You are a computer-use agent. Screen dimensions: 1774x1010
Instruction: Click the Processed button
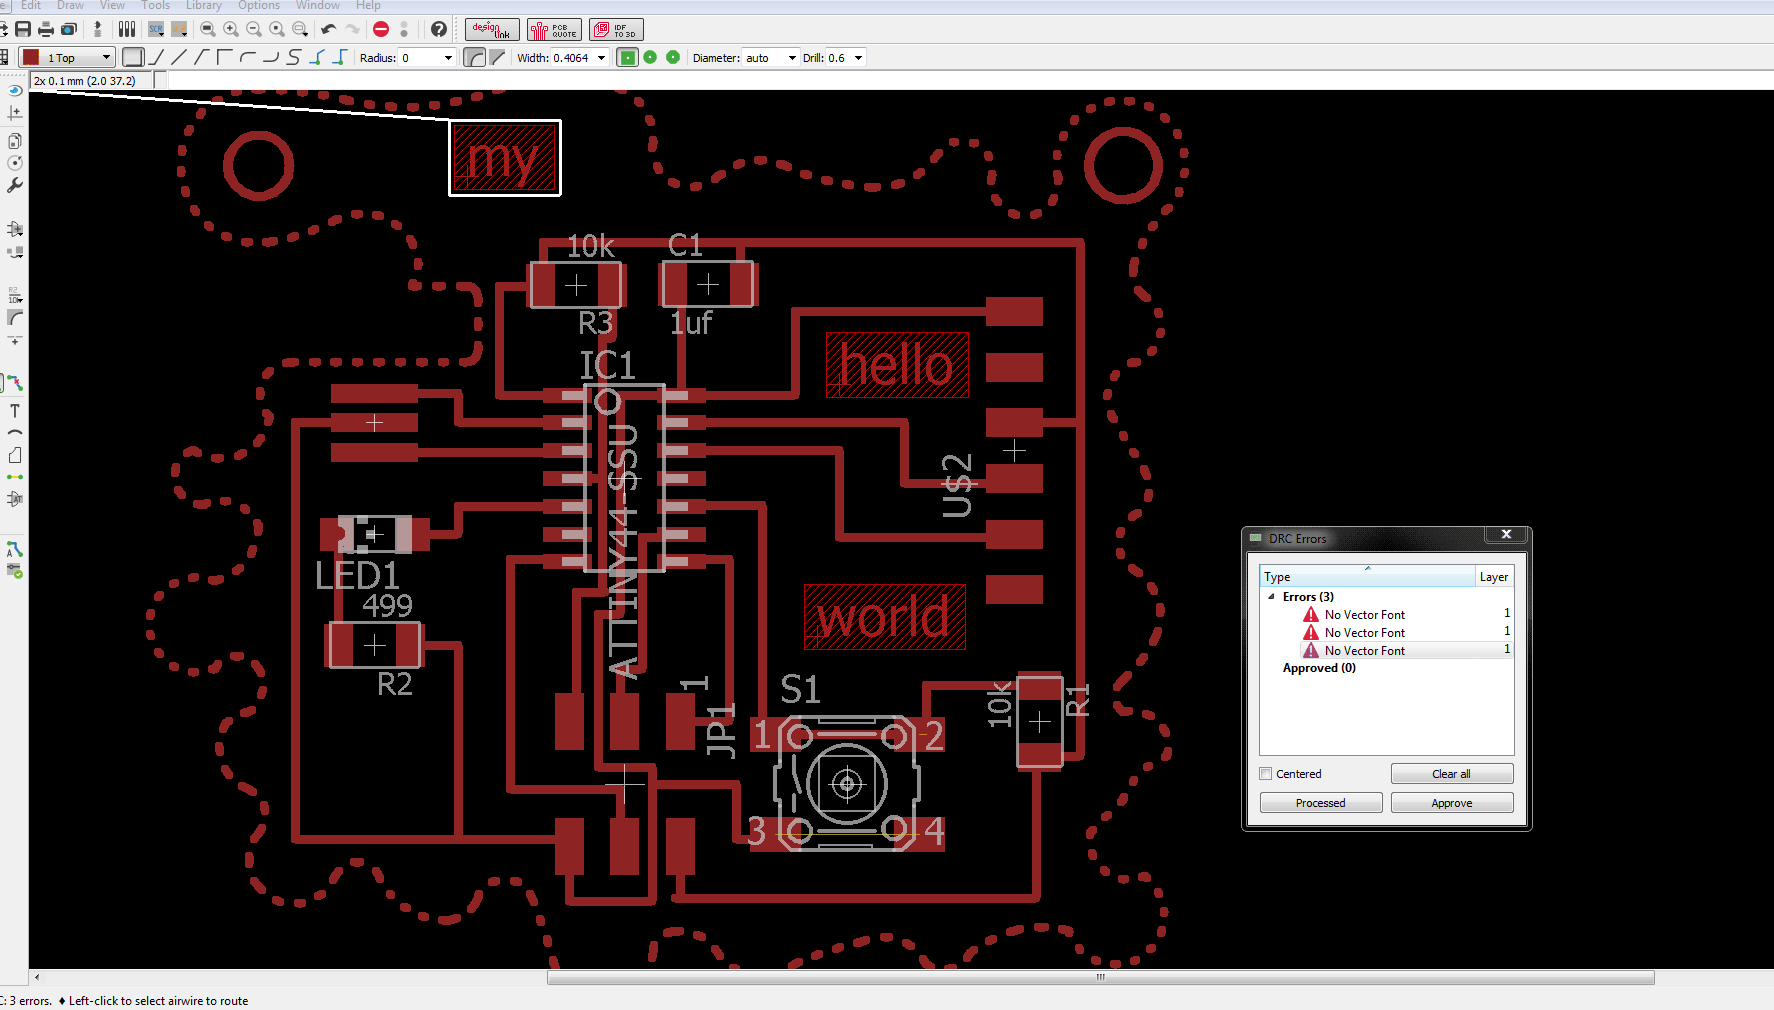(1320, 803)
